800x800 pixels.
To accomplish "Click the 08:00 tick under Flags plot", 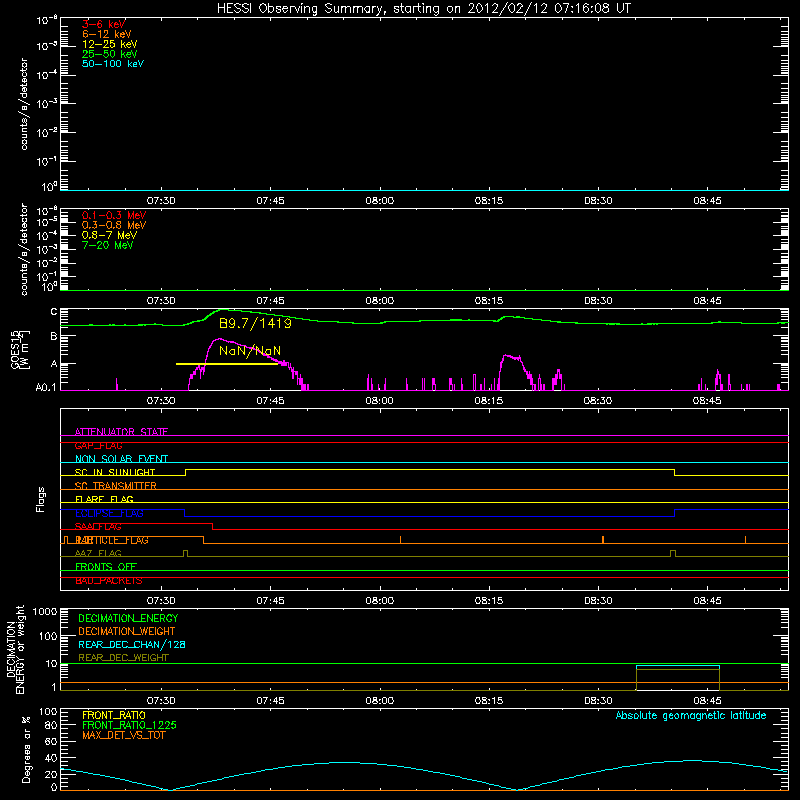I will point(380,601).
